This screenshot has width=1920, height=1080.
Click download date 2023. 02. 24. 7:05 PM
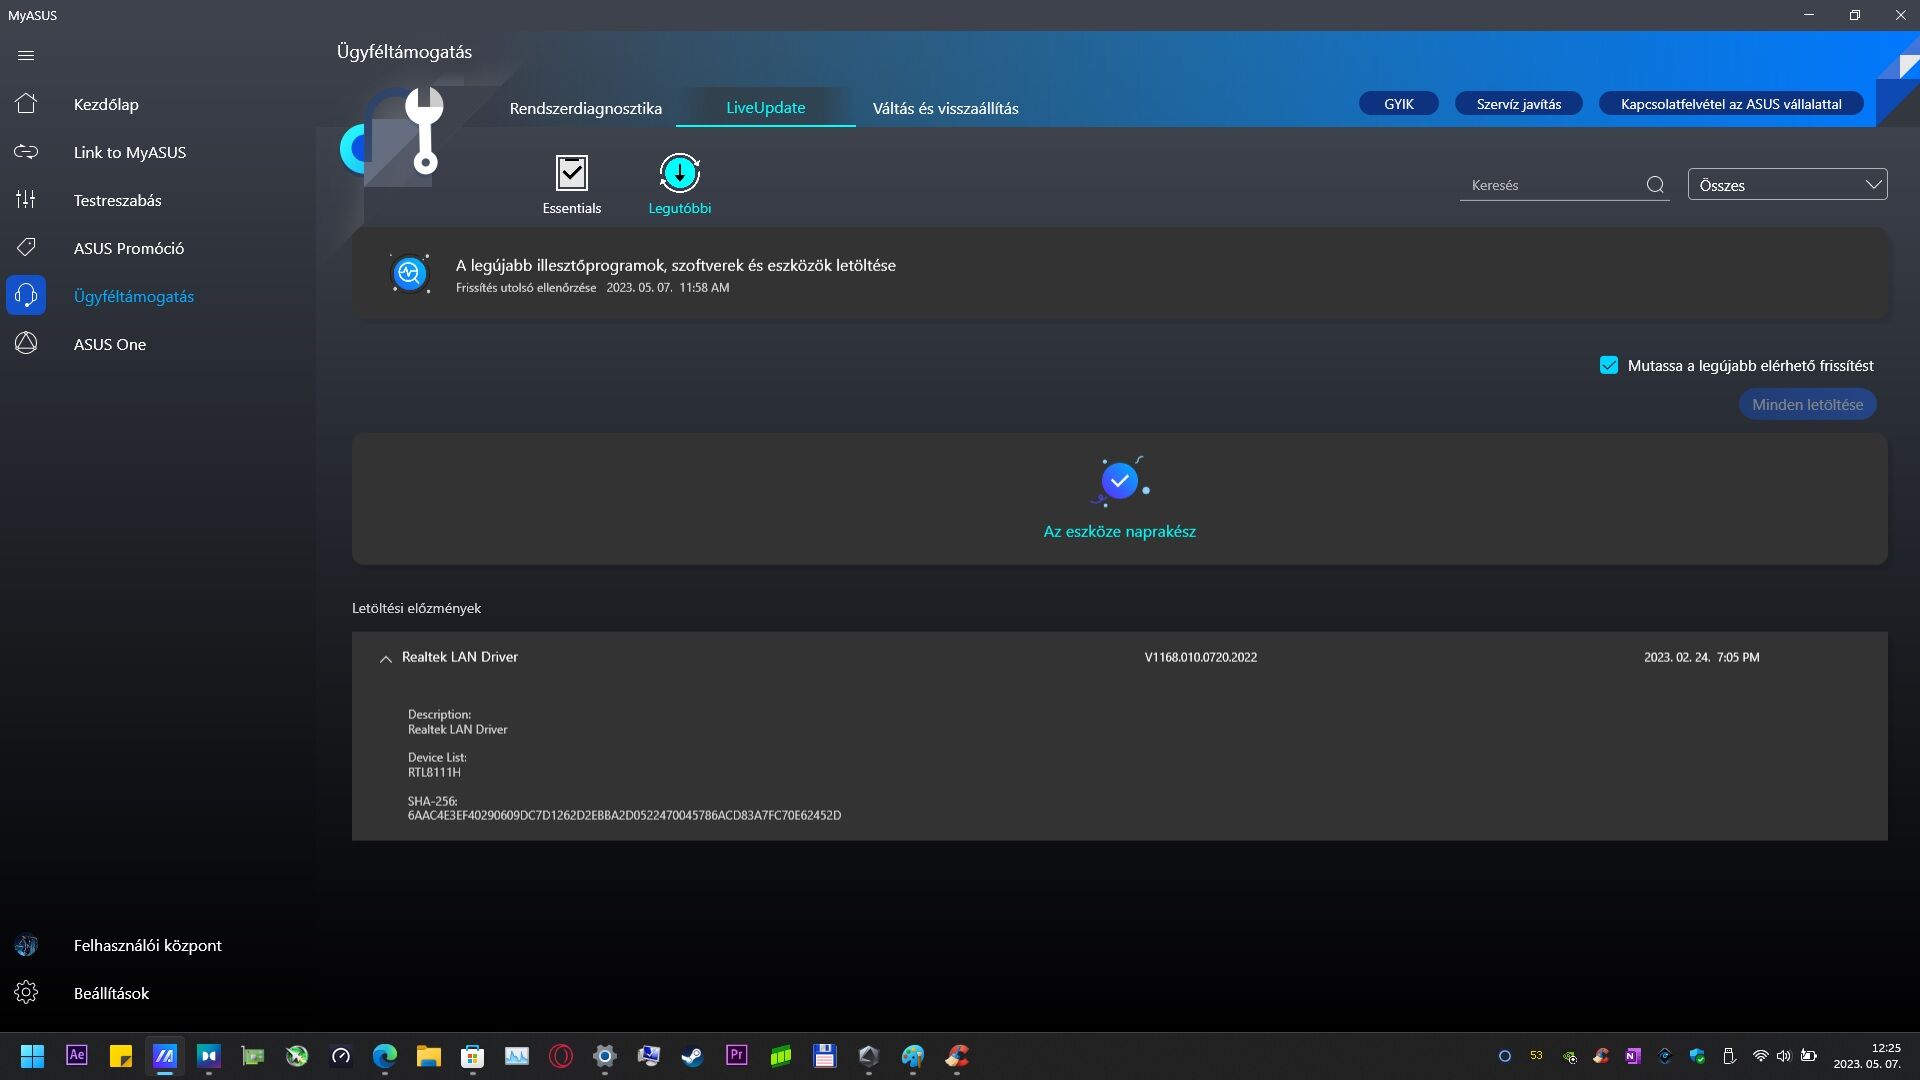point(1702,657)
